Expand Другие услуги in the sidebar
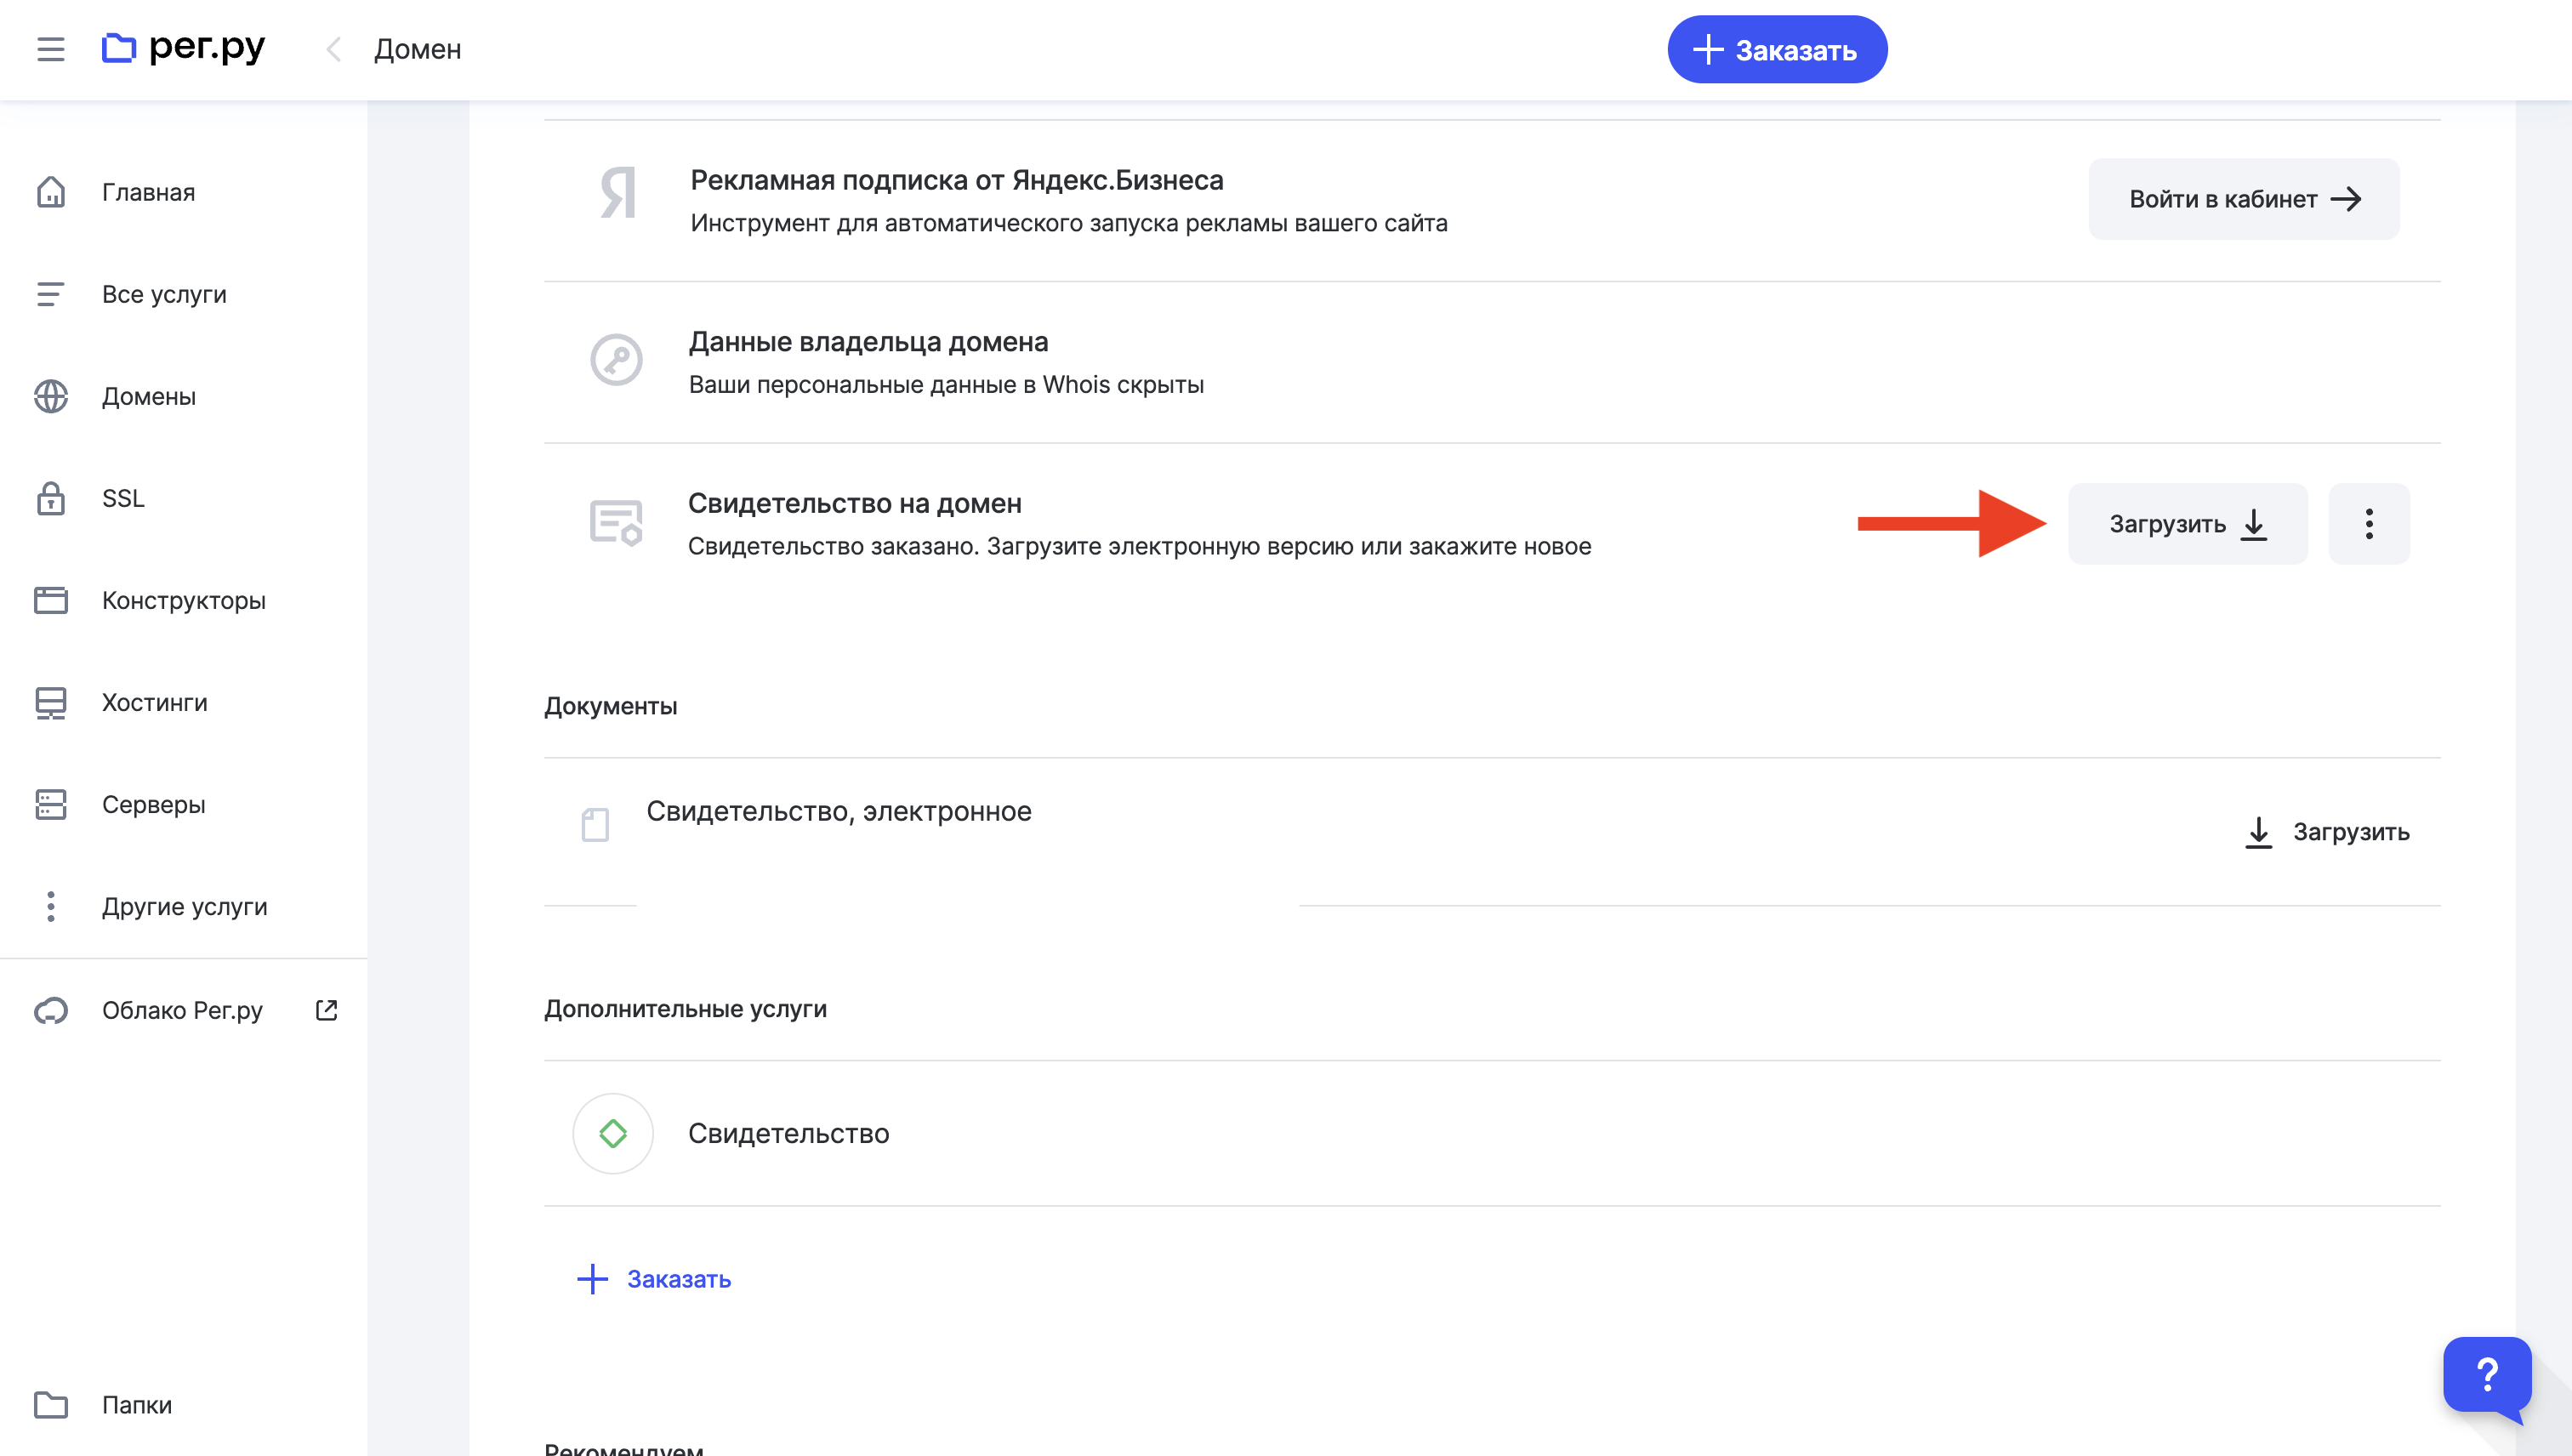 tap(184, 906)
